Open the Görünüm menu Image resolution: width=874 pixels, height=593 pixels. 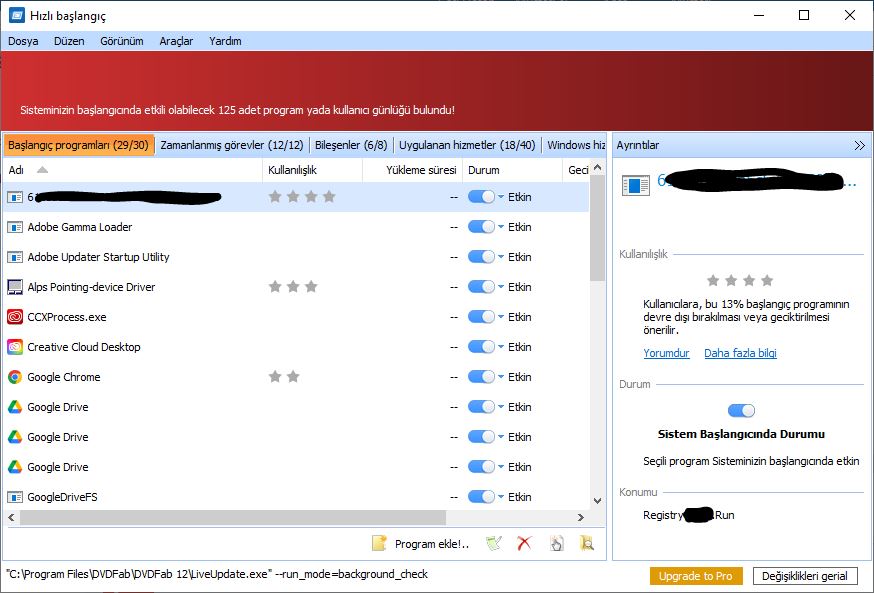click(122, 41)
